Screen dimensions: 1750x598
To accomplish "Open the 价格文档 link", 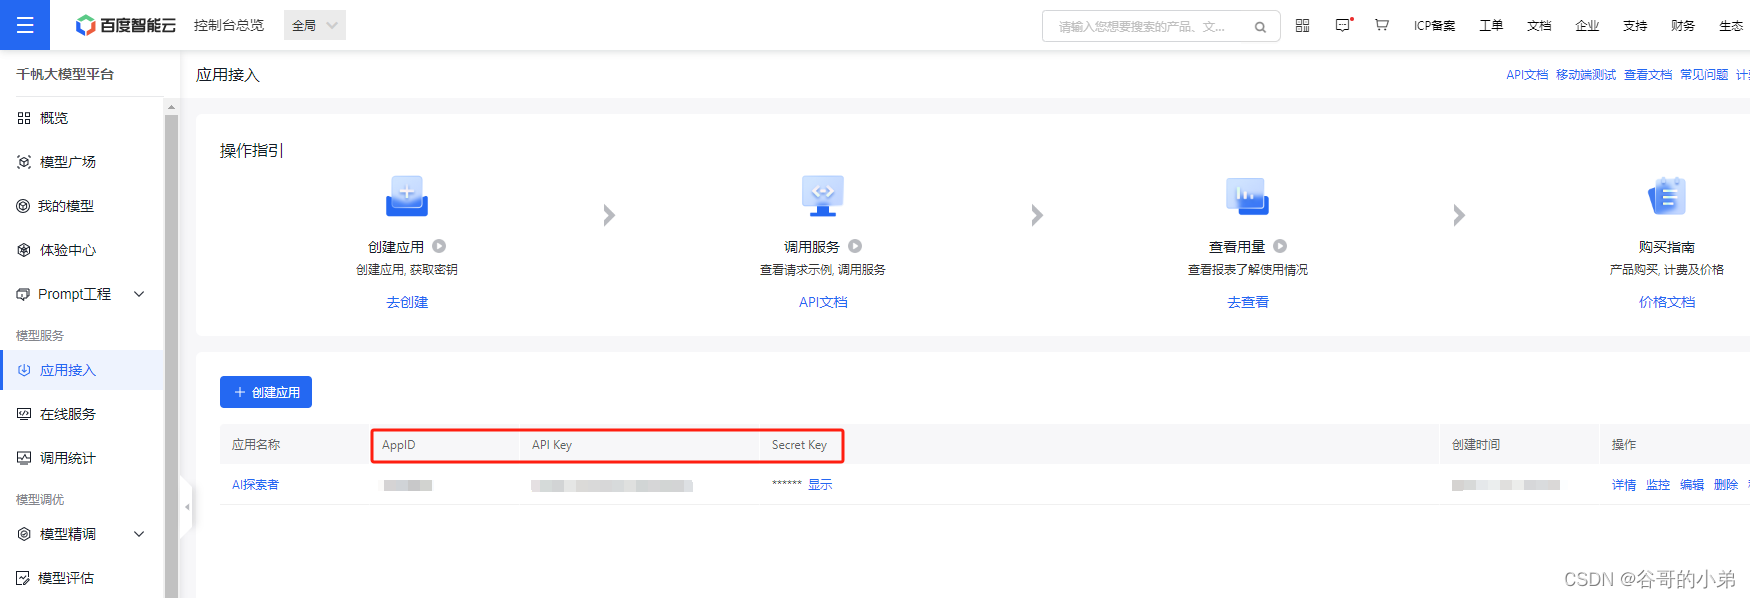I will coord(1667,302).
